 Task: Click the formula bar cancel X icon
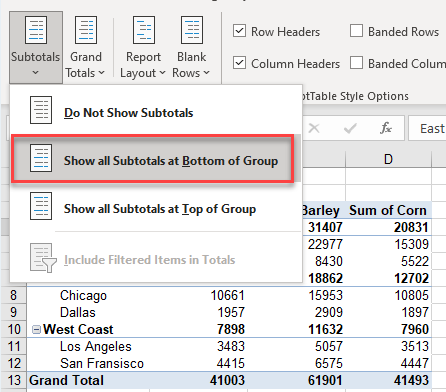point(314,128)
